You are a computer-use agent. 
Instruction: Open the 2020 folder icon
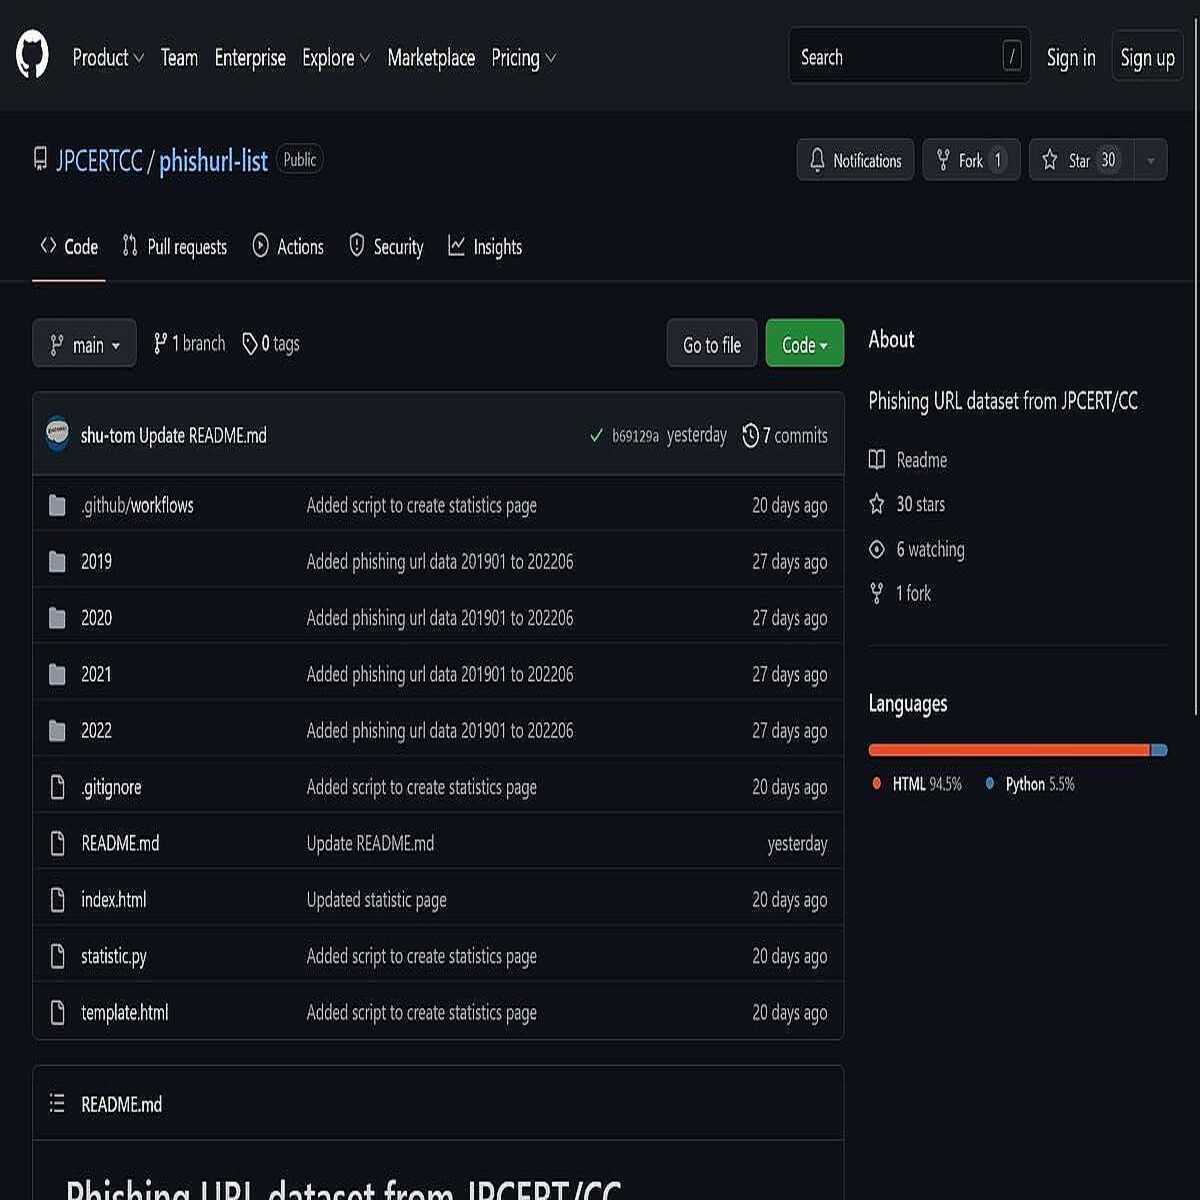(x=57, y=618)
